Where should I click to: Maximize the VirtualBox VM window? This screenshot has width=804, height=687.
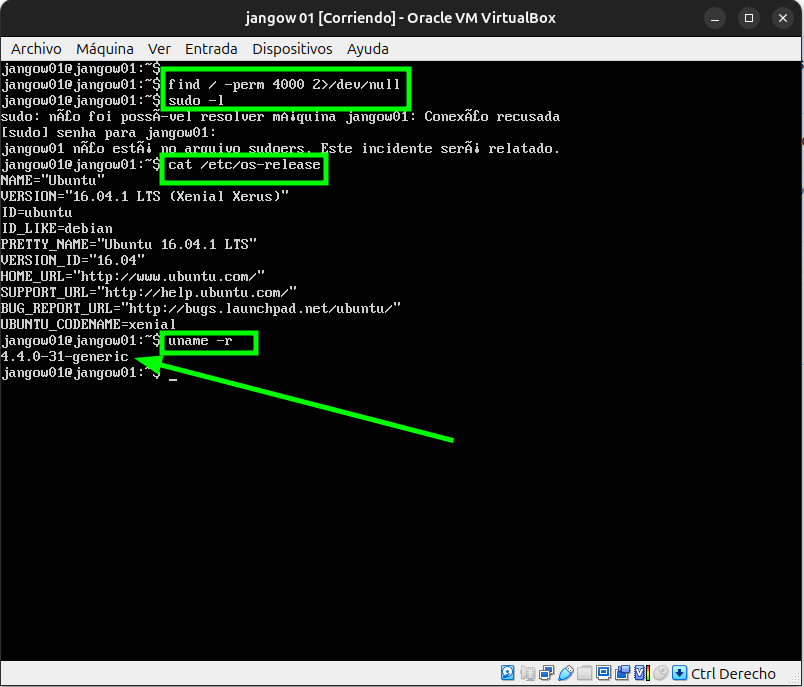click(750, 17)
